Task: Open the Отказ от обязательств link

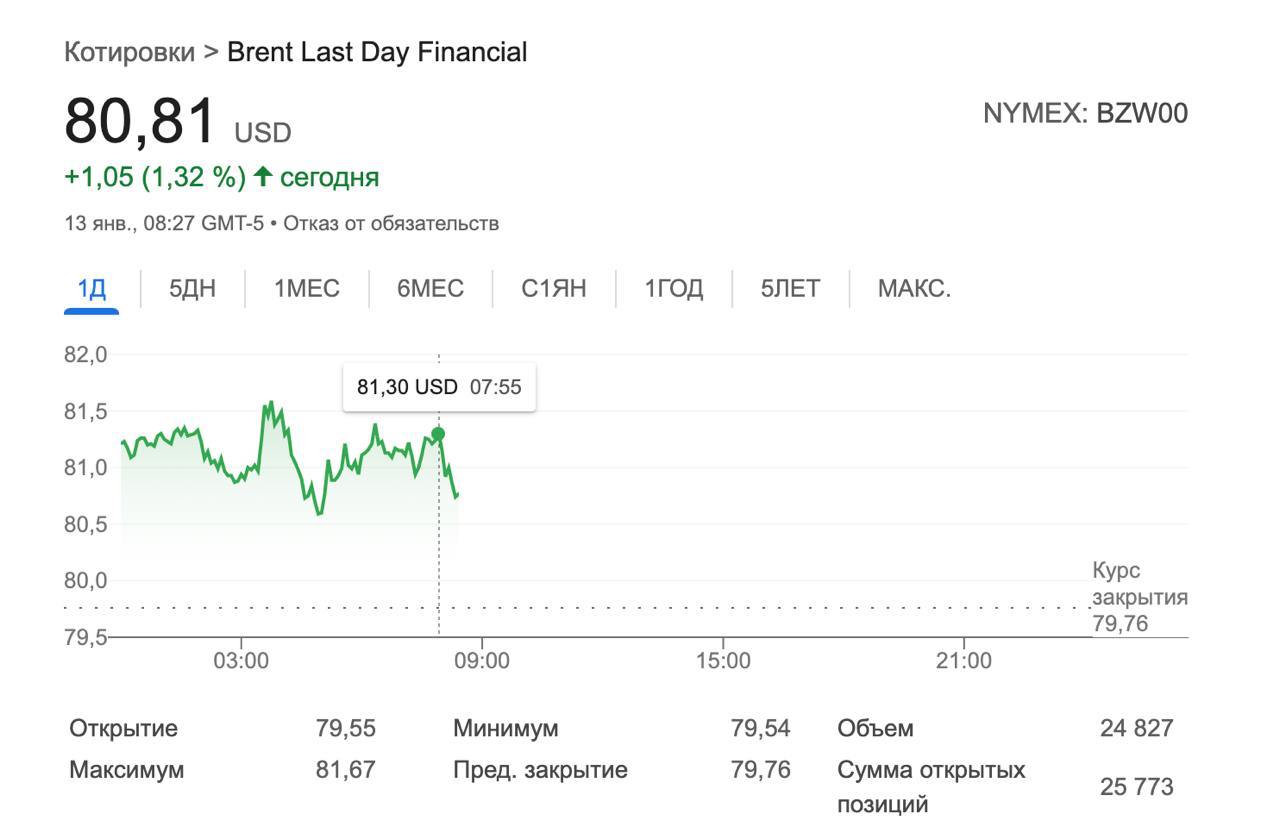Action: 391,223
